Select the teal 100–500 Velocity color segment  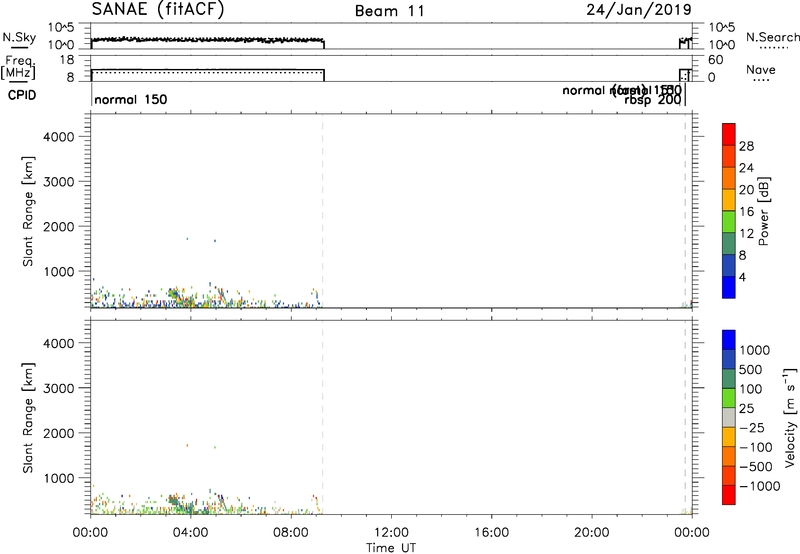[x=729, y=379]
